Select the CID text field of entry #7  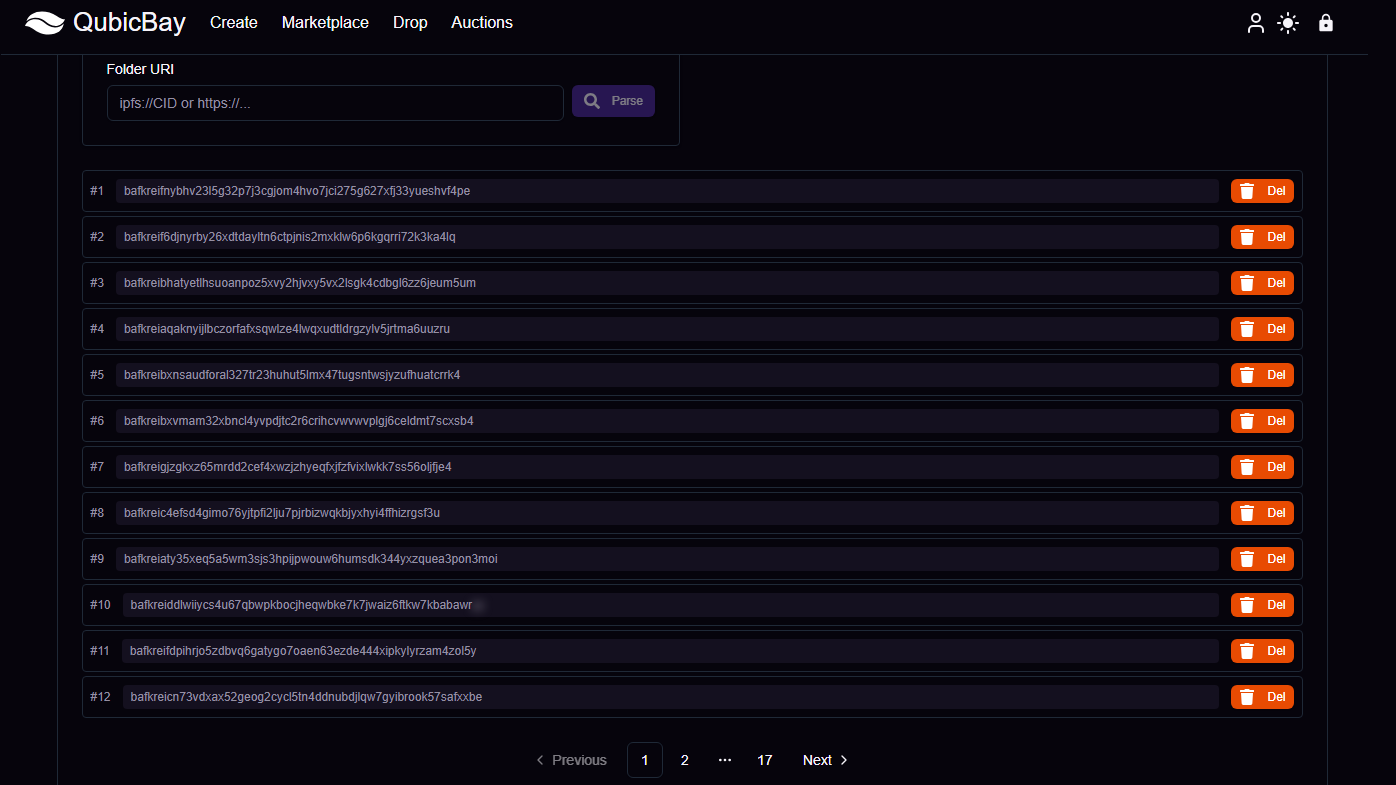(x=667, y=467)
